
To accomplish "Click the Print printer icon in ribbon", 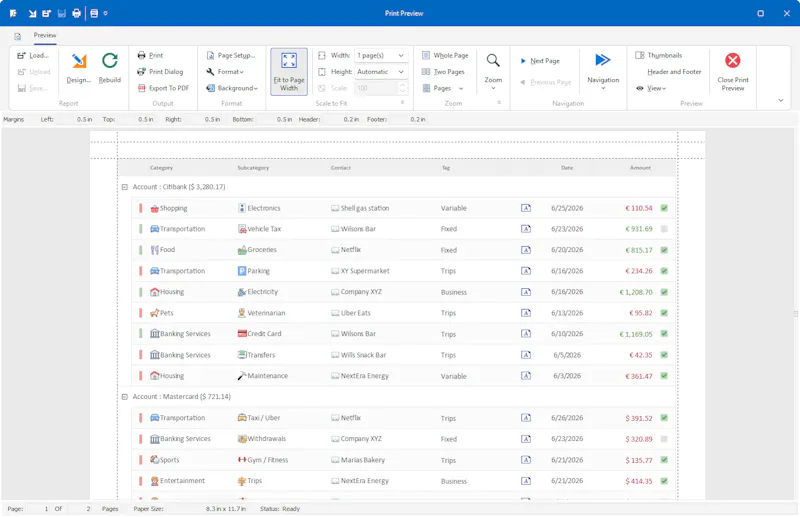I will (141, 55).
